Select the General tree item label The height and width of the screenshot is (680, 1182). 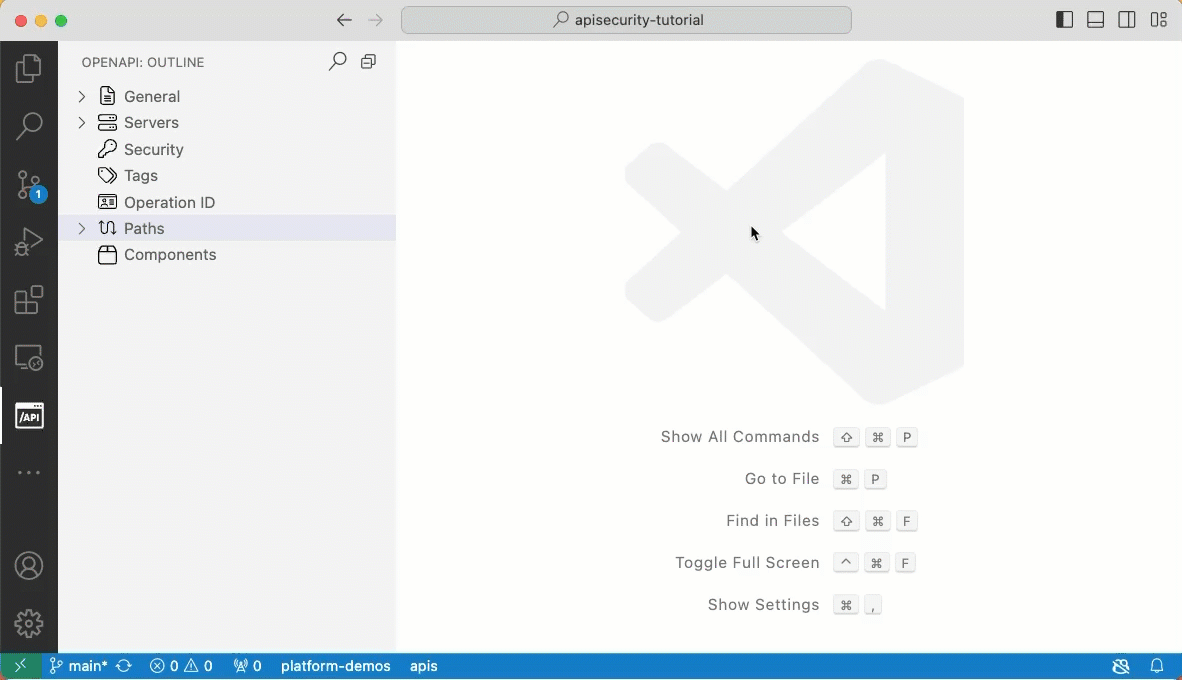(152, 96)
